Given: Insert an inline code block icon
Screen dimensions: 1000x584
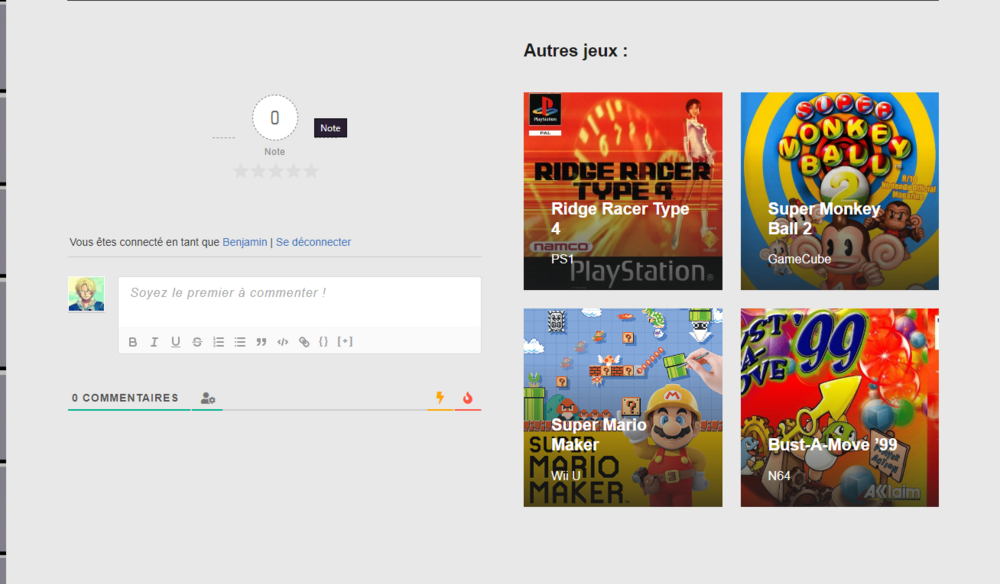Looking at the screenshot, I should tap(283, 342).
